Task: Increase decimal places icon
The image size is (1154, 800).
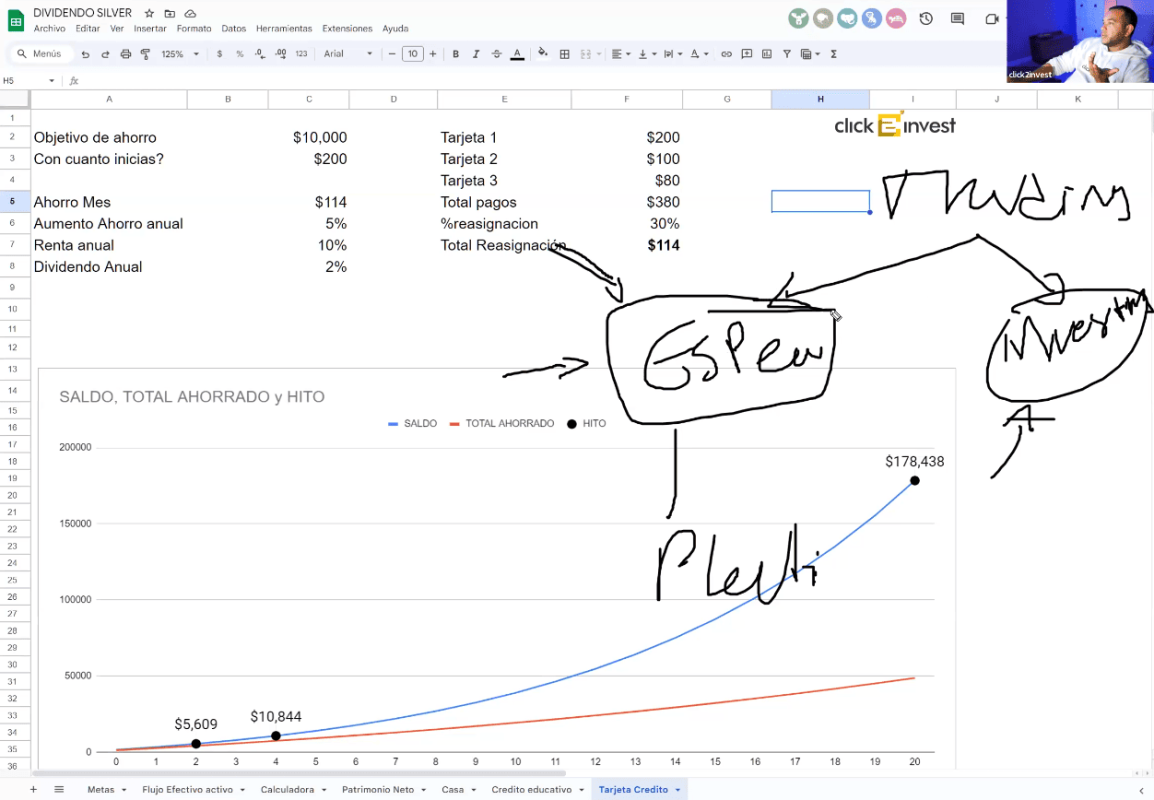Action: click(x=280, y=54)
